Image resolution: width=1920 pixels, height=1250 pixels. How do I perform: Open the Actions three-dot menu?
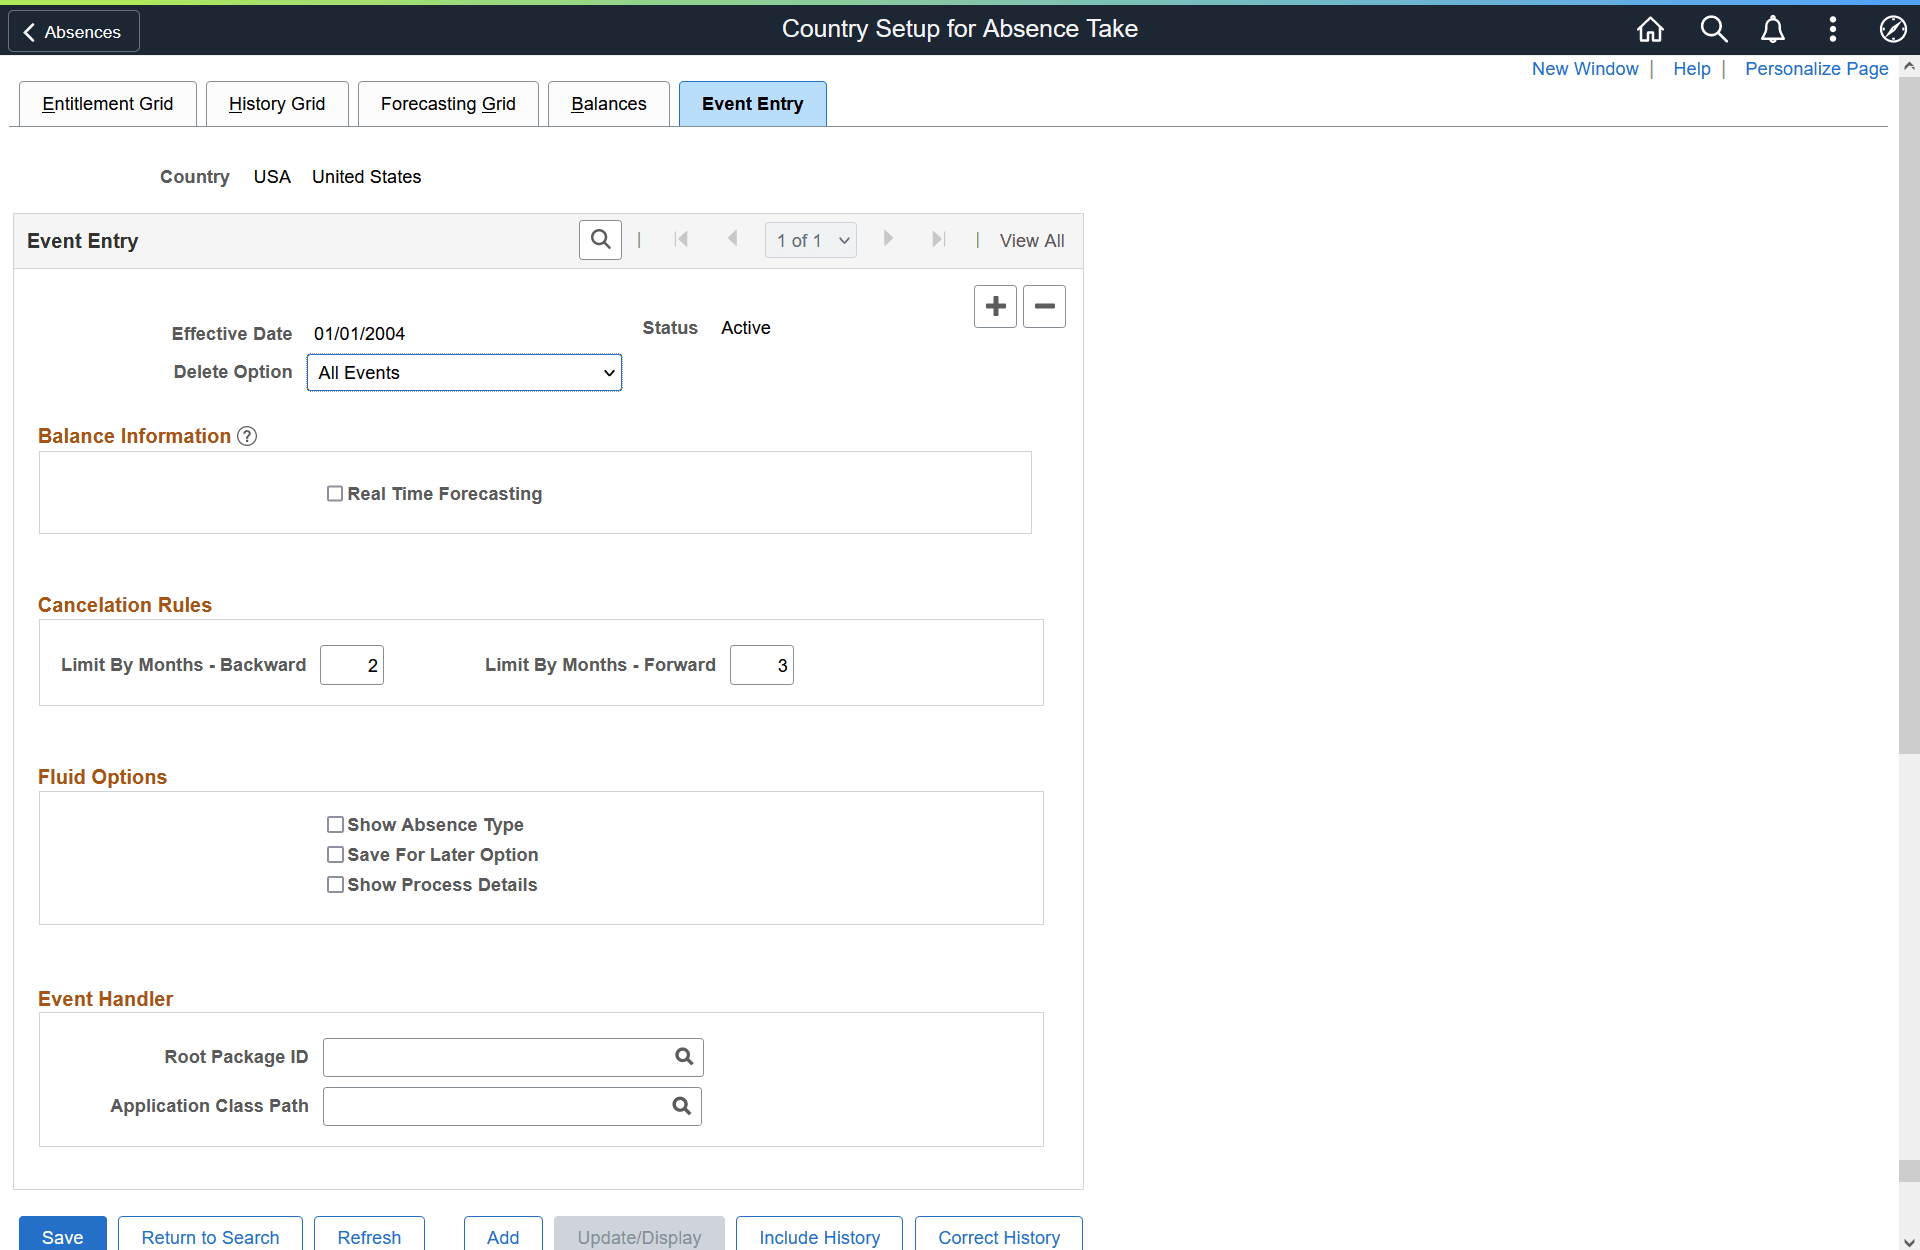(x=1832, y=30)
